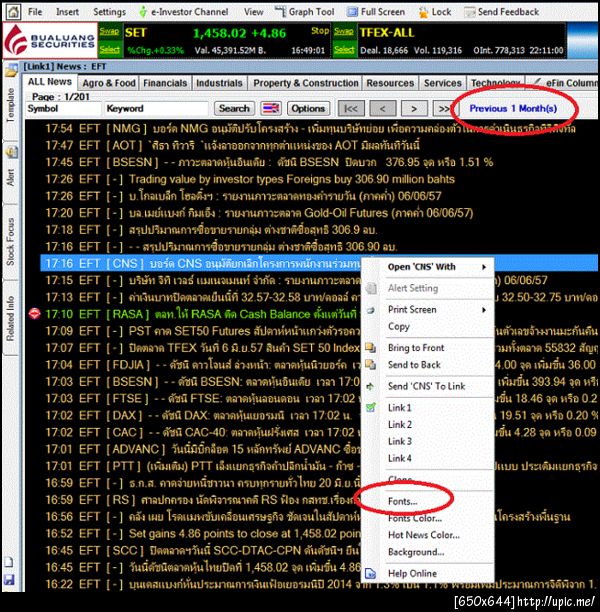
Task: Switch to Resources tab
Action: point(390,83)
